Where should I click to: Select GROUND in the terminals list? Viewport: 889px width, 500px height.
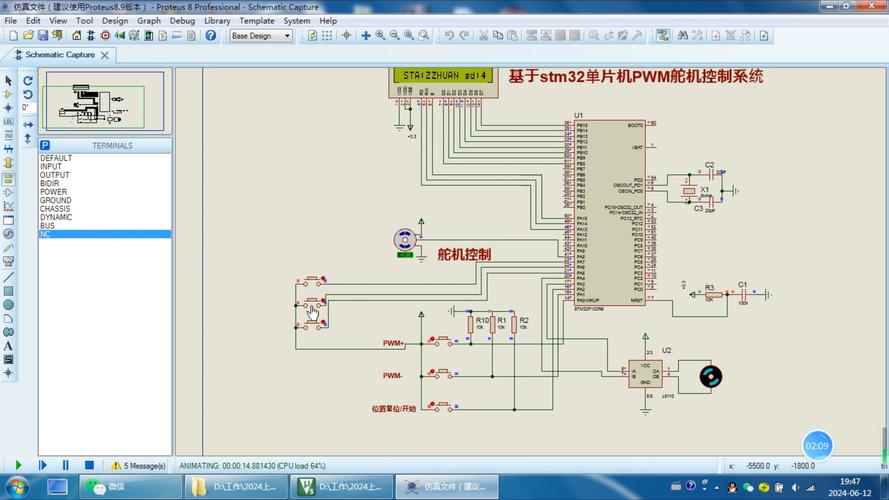pos(56,200)
